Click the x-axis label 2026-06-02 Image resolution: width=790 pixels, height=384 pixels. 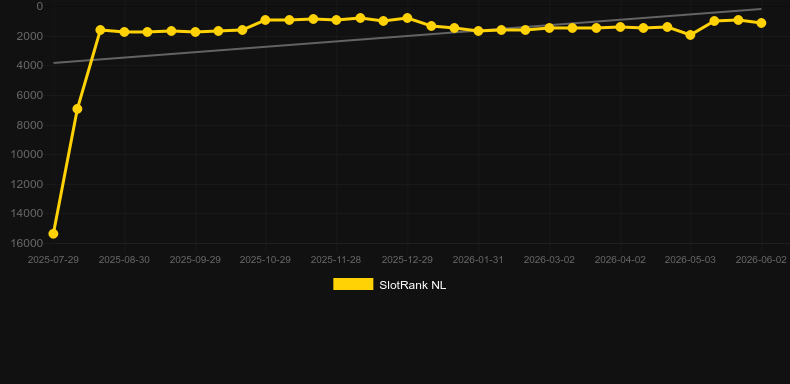pyautogui.click(x=761, y=260)
